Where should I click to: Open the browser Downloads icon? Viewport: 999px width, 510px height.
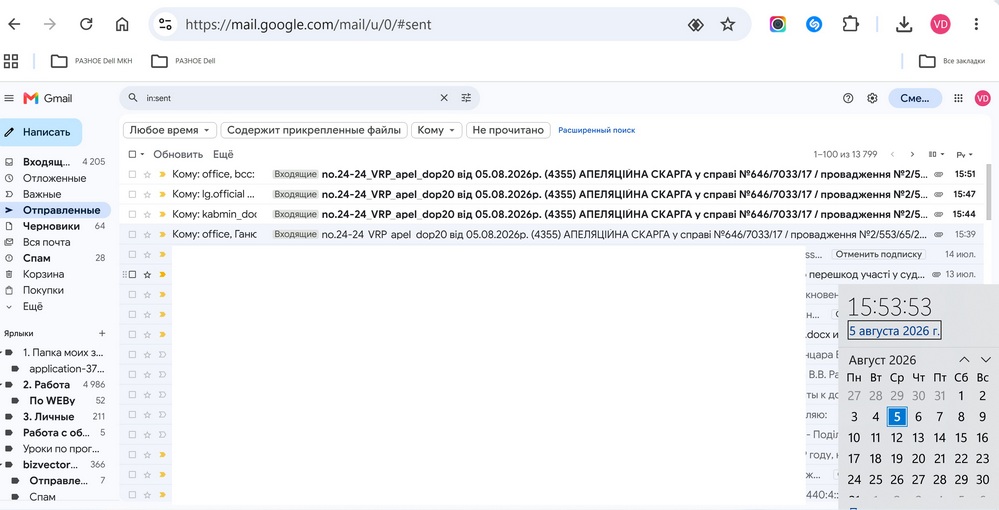click(903, 24)
